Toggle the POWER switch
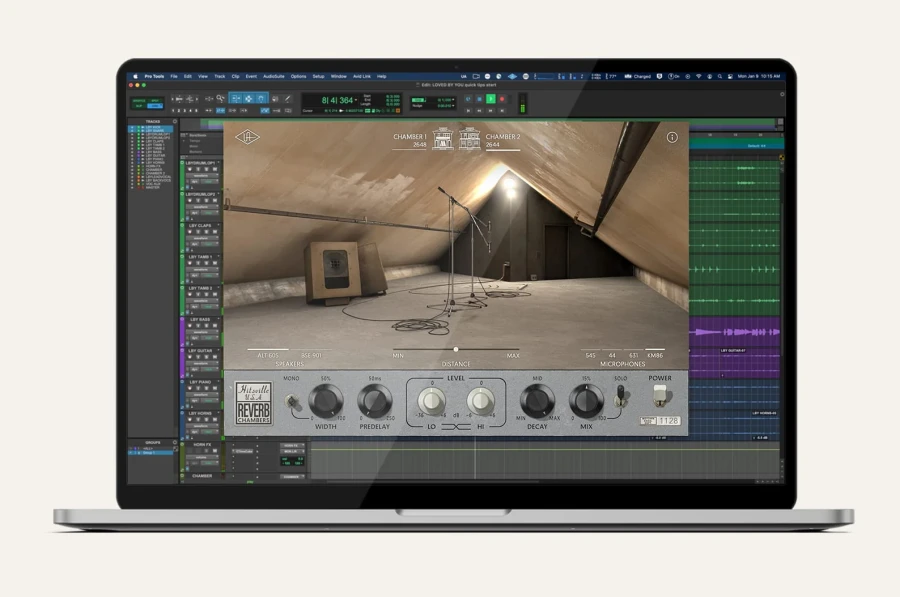This screenshot has width=900, height=597. tap(660, 395)
